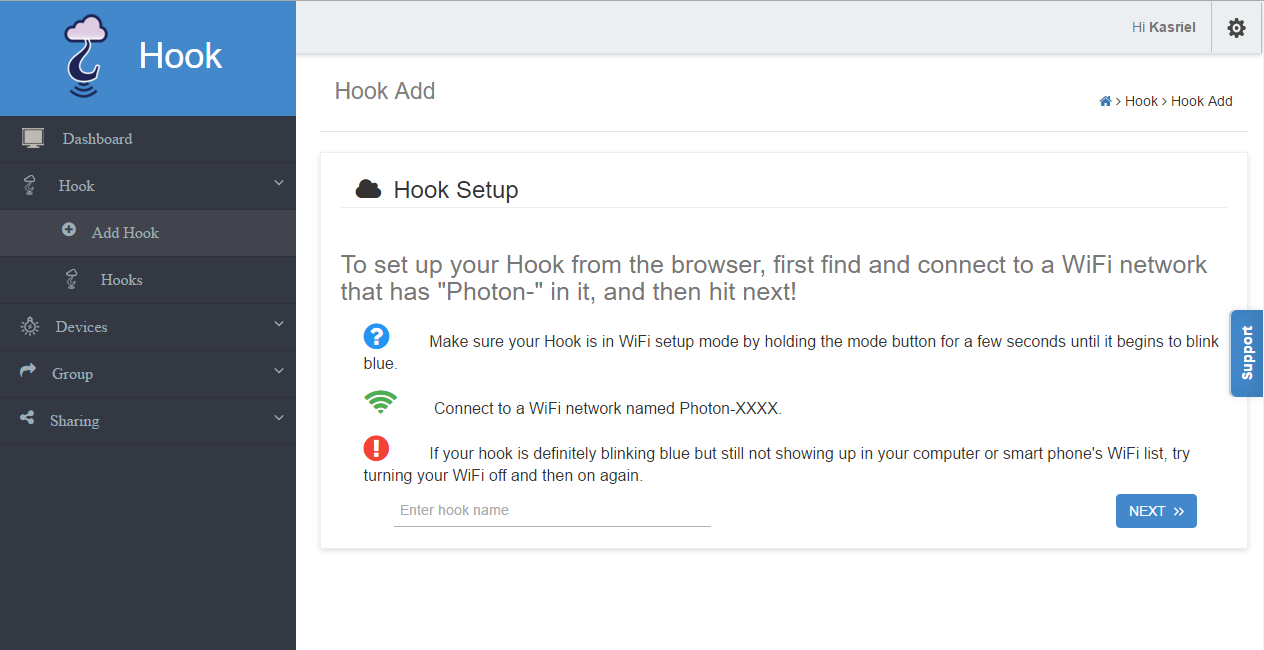Click the red exclamation warning icon
1264x650 pixels.
pyautogui.click(x=377, y=447)
